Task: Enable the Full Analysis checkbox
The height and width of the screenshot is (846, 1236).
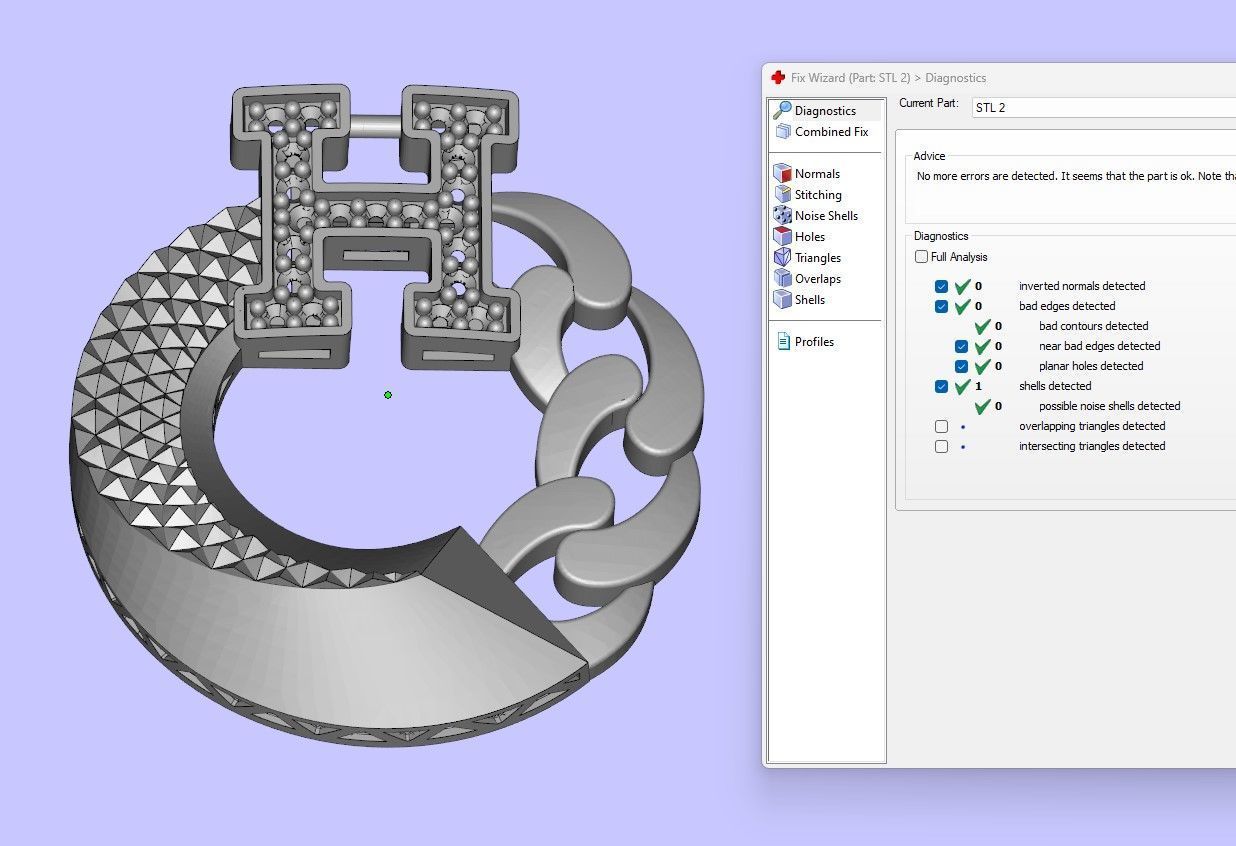Action: point(921,257)
